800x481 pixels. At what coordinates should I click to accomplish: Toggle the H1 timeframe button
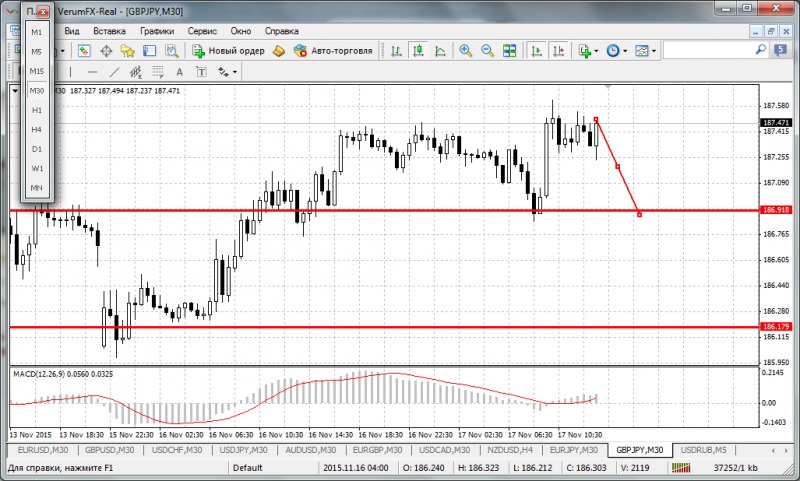tap(37, 110)
